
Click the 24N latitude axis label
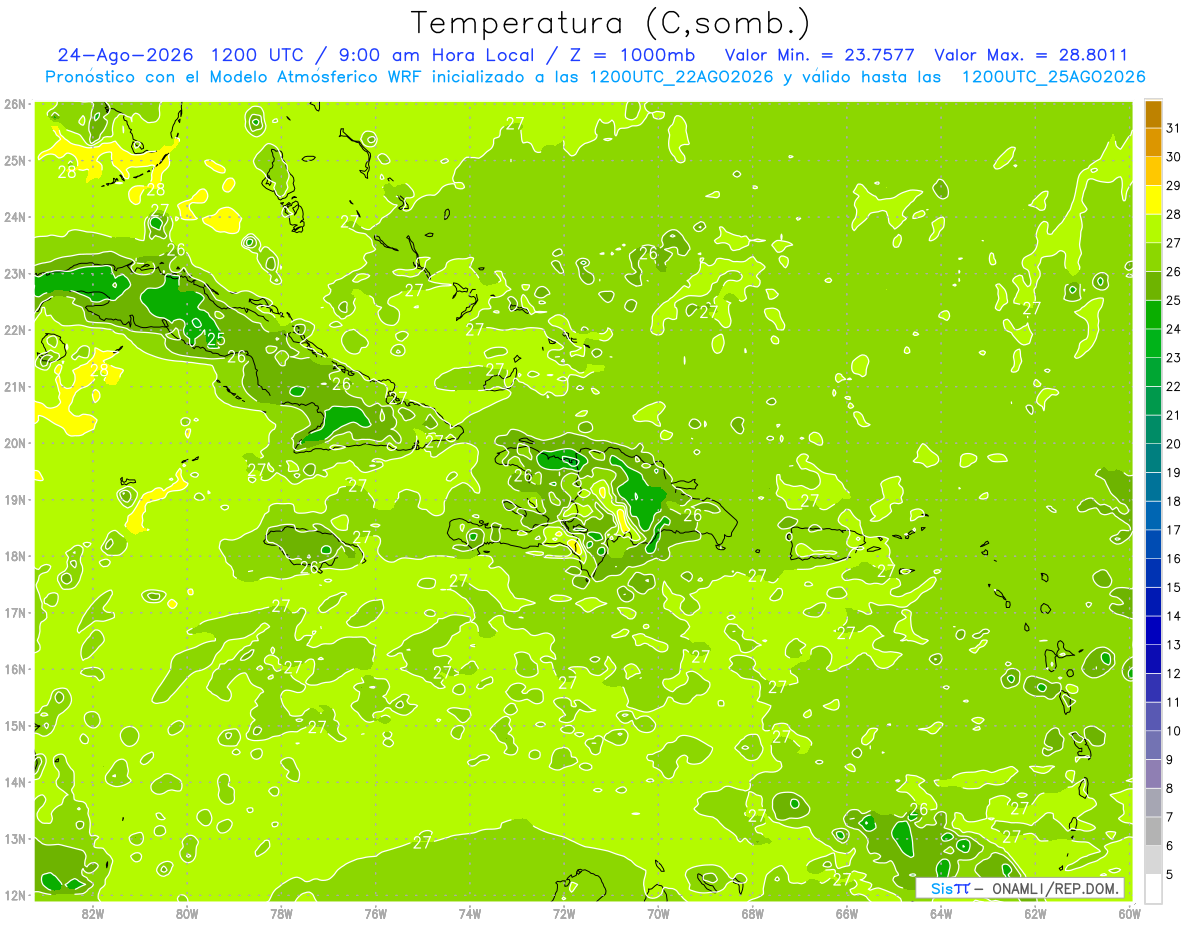pos(15,216)
